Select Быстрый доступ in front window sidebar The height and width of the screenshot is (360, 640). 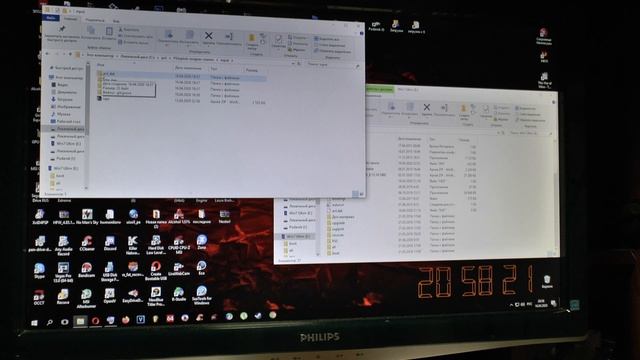(66, 68)
